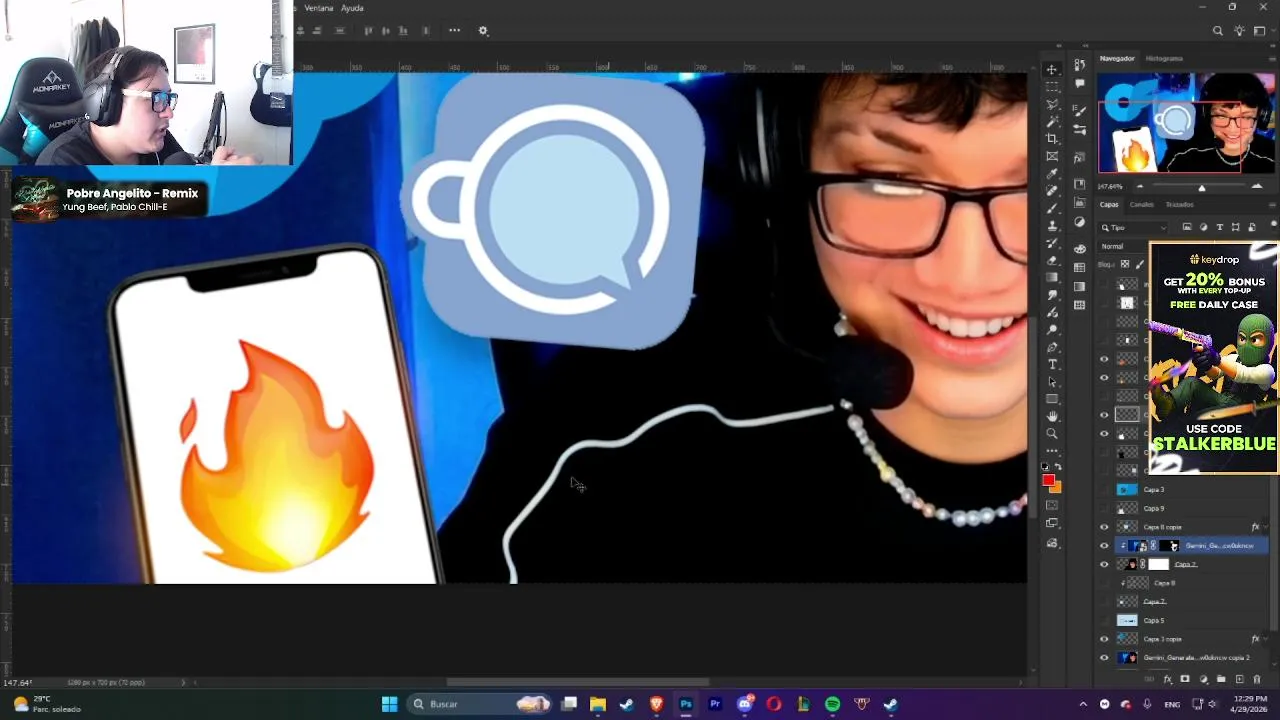The width and height of the screenshot is (1280, 720).
Task: Select the Clone Stamp tool
Action: click(1052, 226)
